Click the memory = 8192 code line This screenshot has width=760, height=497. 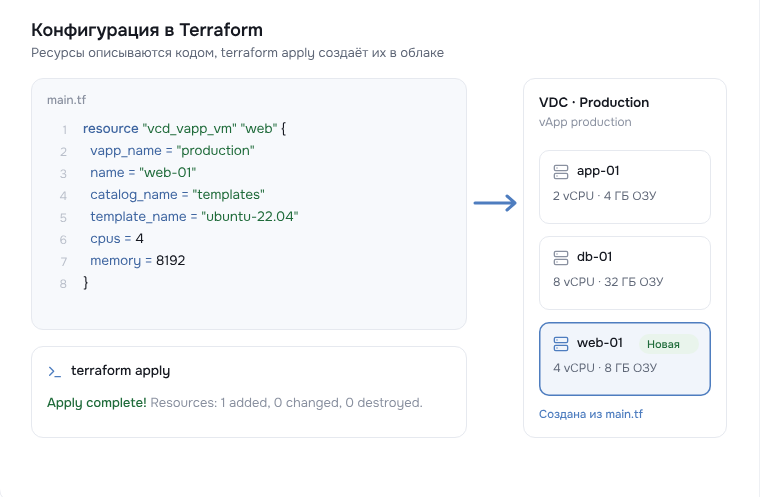tap(138, 260)
